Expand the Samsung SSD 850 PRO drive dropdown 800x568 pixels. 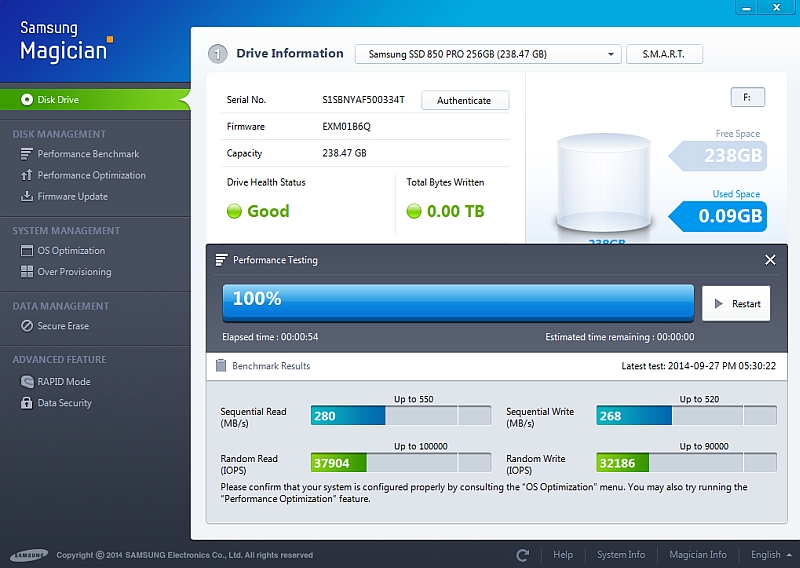(x=488, y=54)
